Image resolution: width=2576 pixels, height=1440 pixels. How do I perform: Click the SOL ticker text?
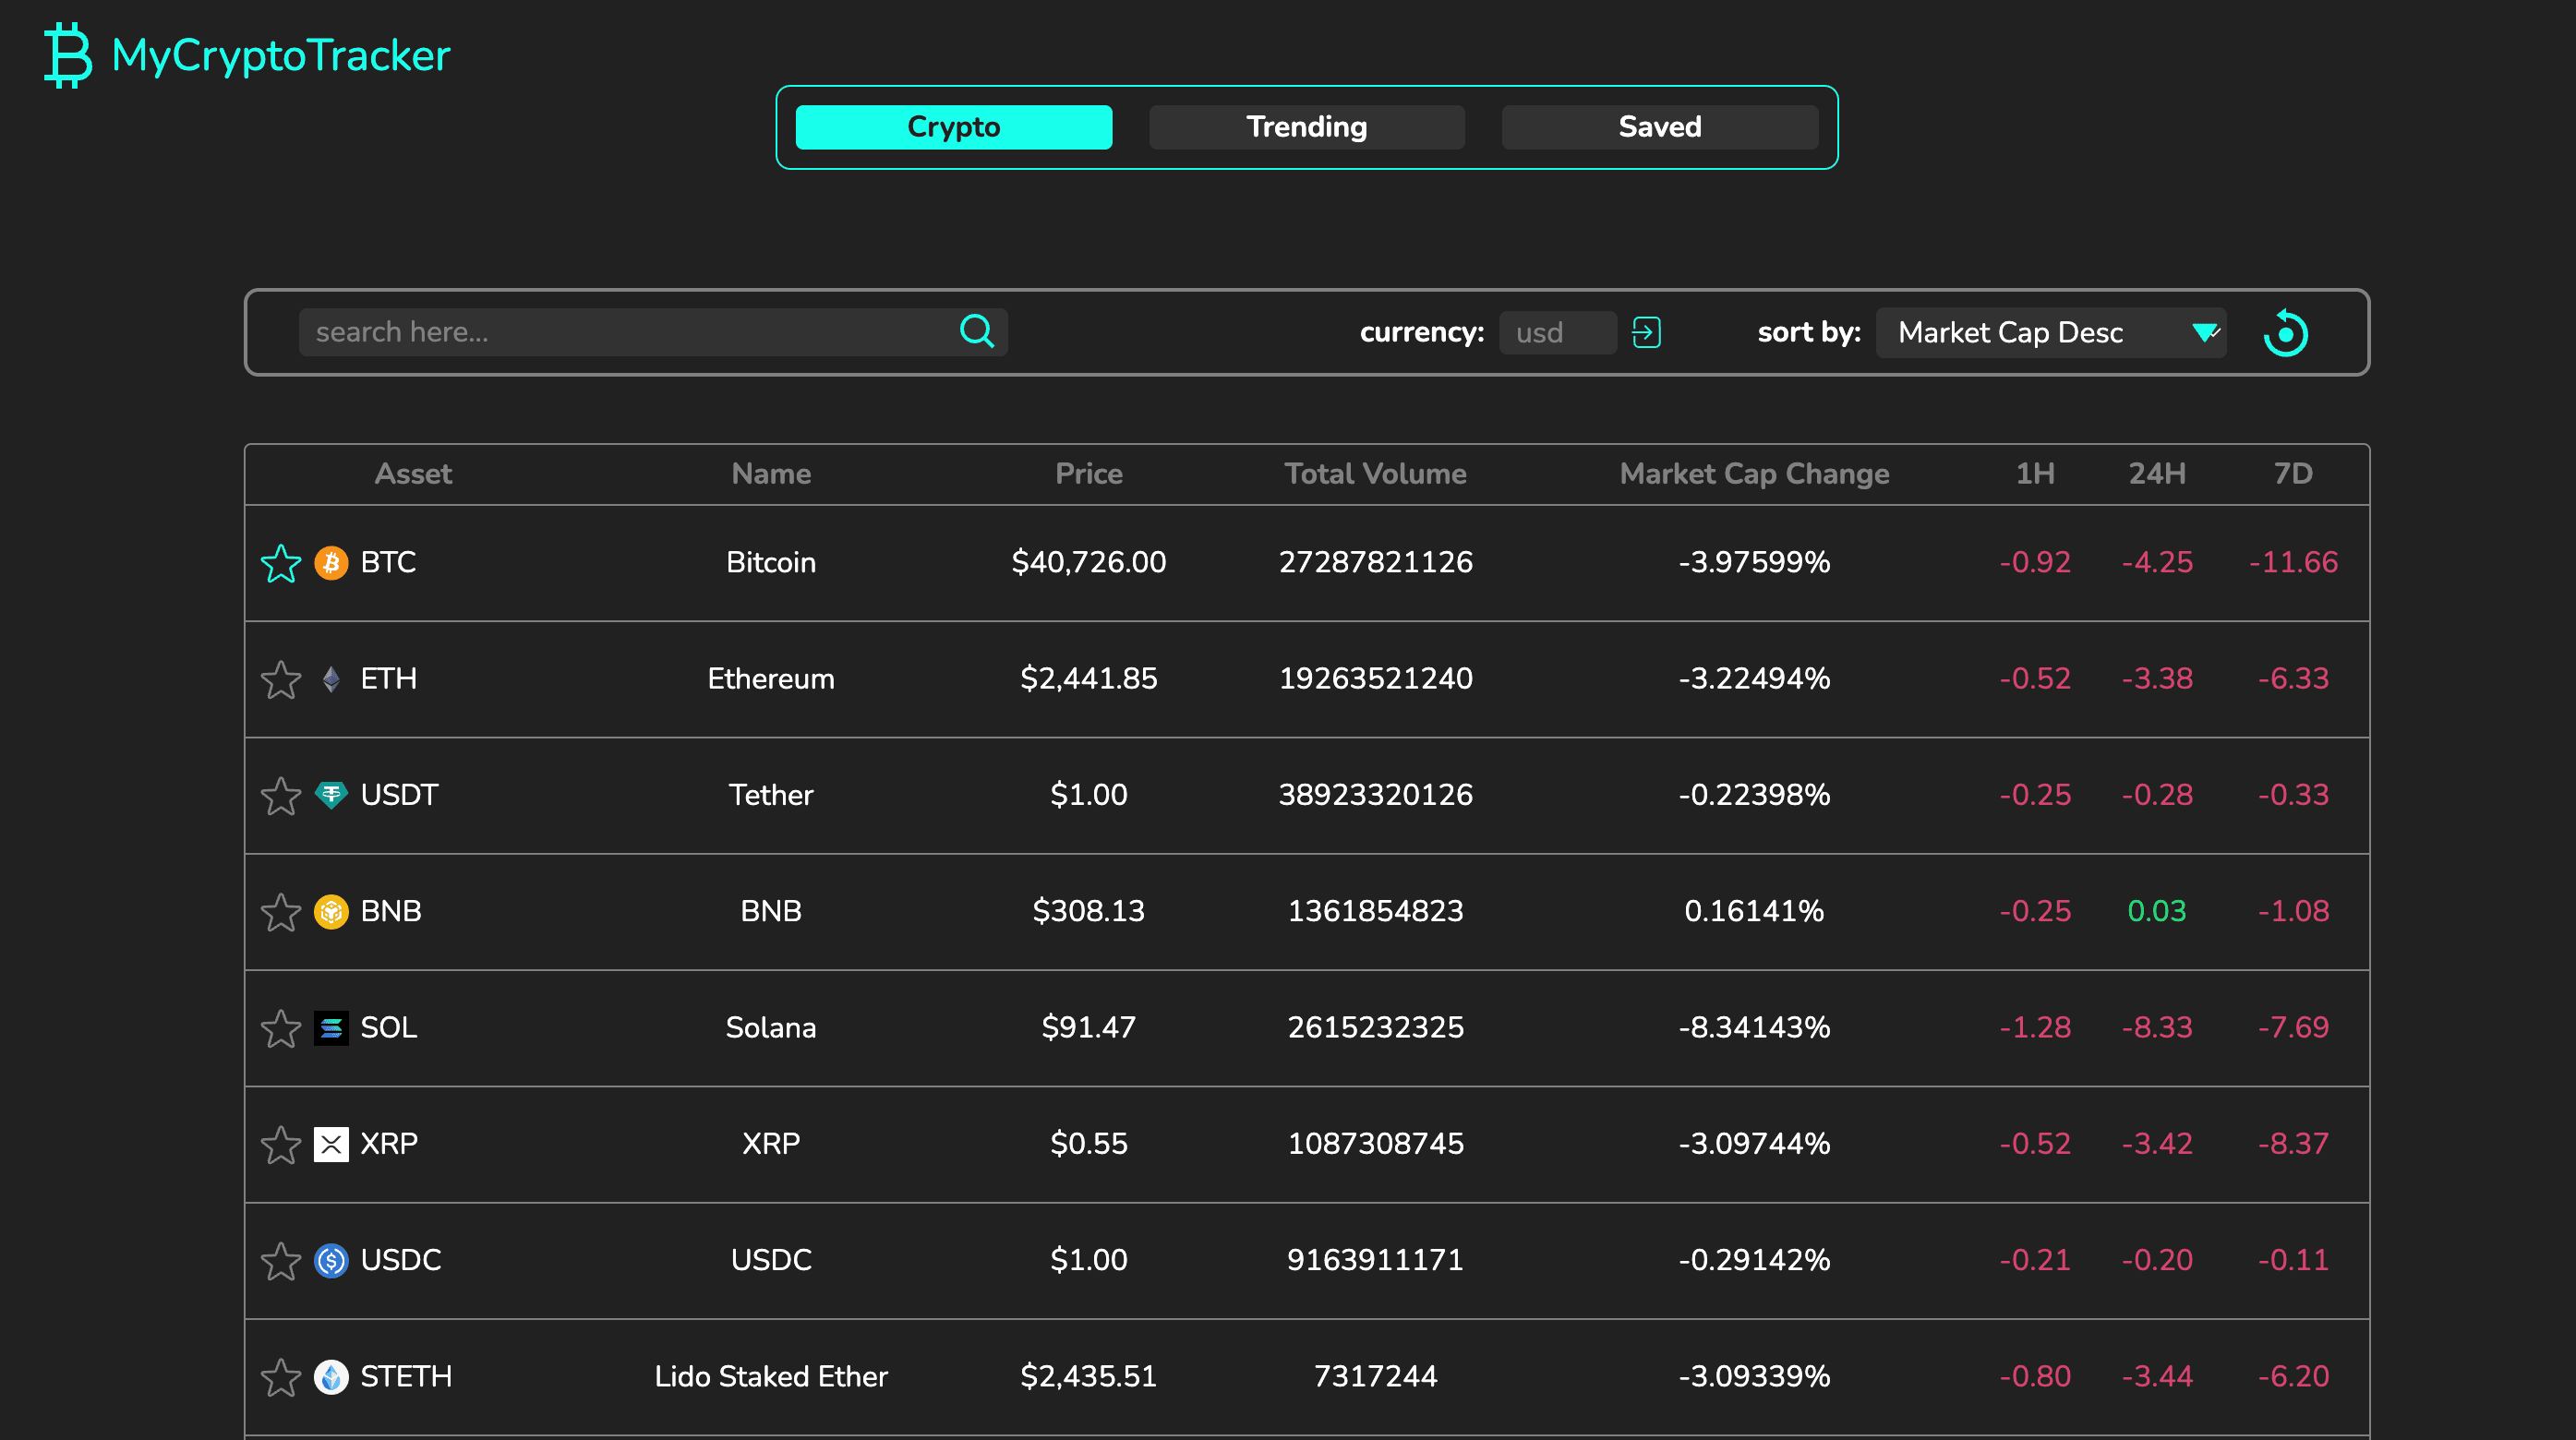point(388,1028)
